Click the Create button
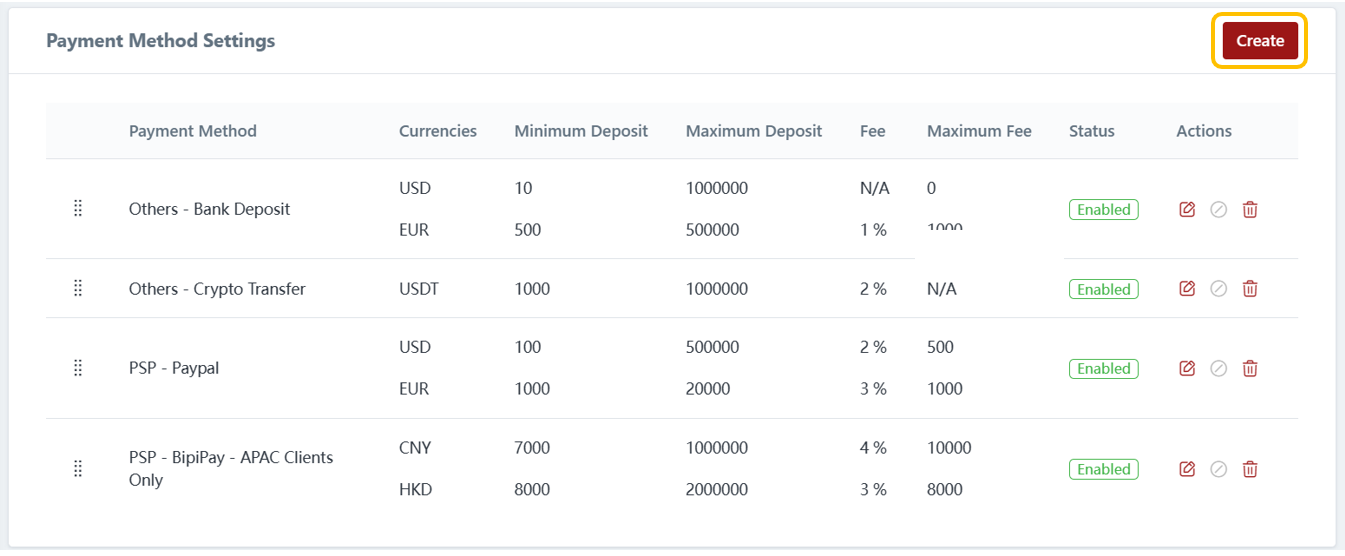1345x556 pixels. (1259, 41)
